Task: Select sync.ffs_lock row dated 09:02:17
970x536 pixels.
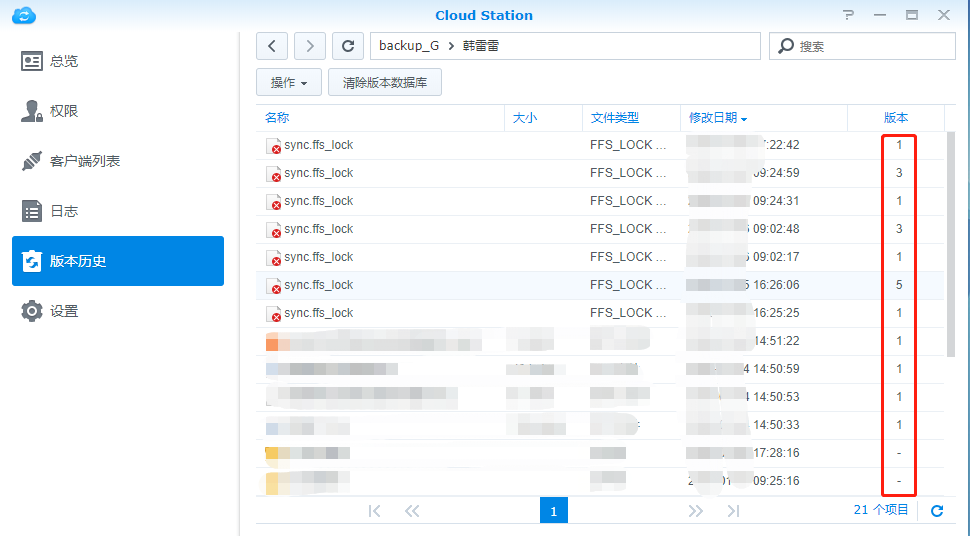Action: (x=600, y=257)
